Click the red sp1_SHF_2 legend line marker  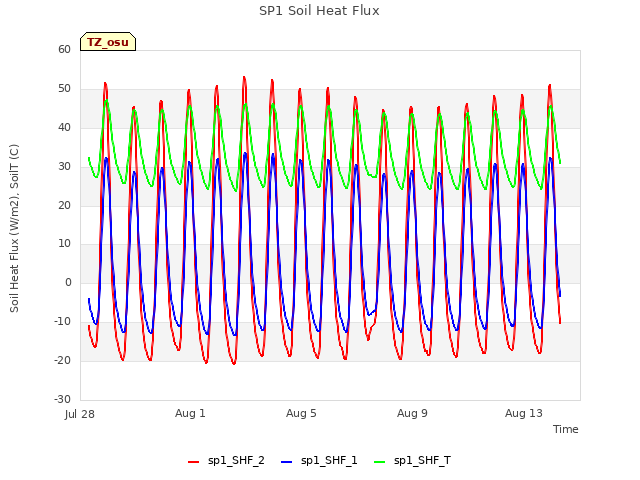[193, 462]
